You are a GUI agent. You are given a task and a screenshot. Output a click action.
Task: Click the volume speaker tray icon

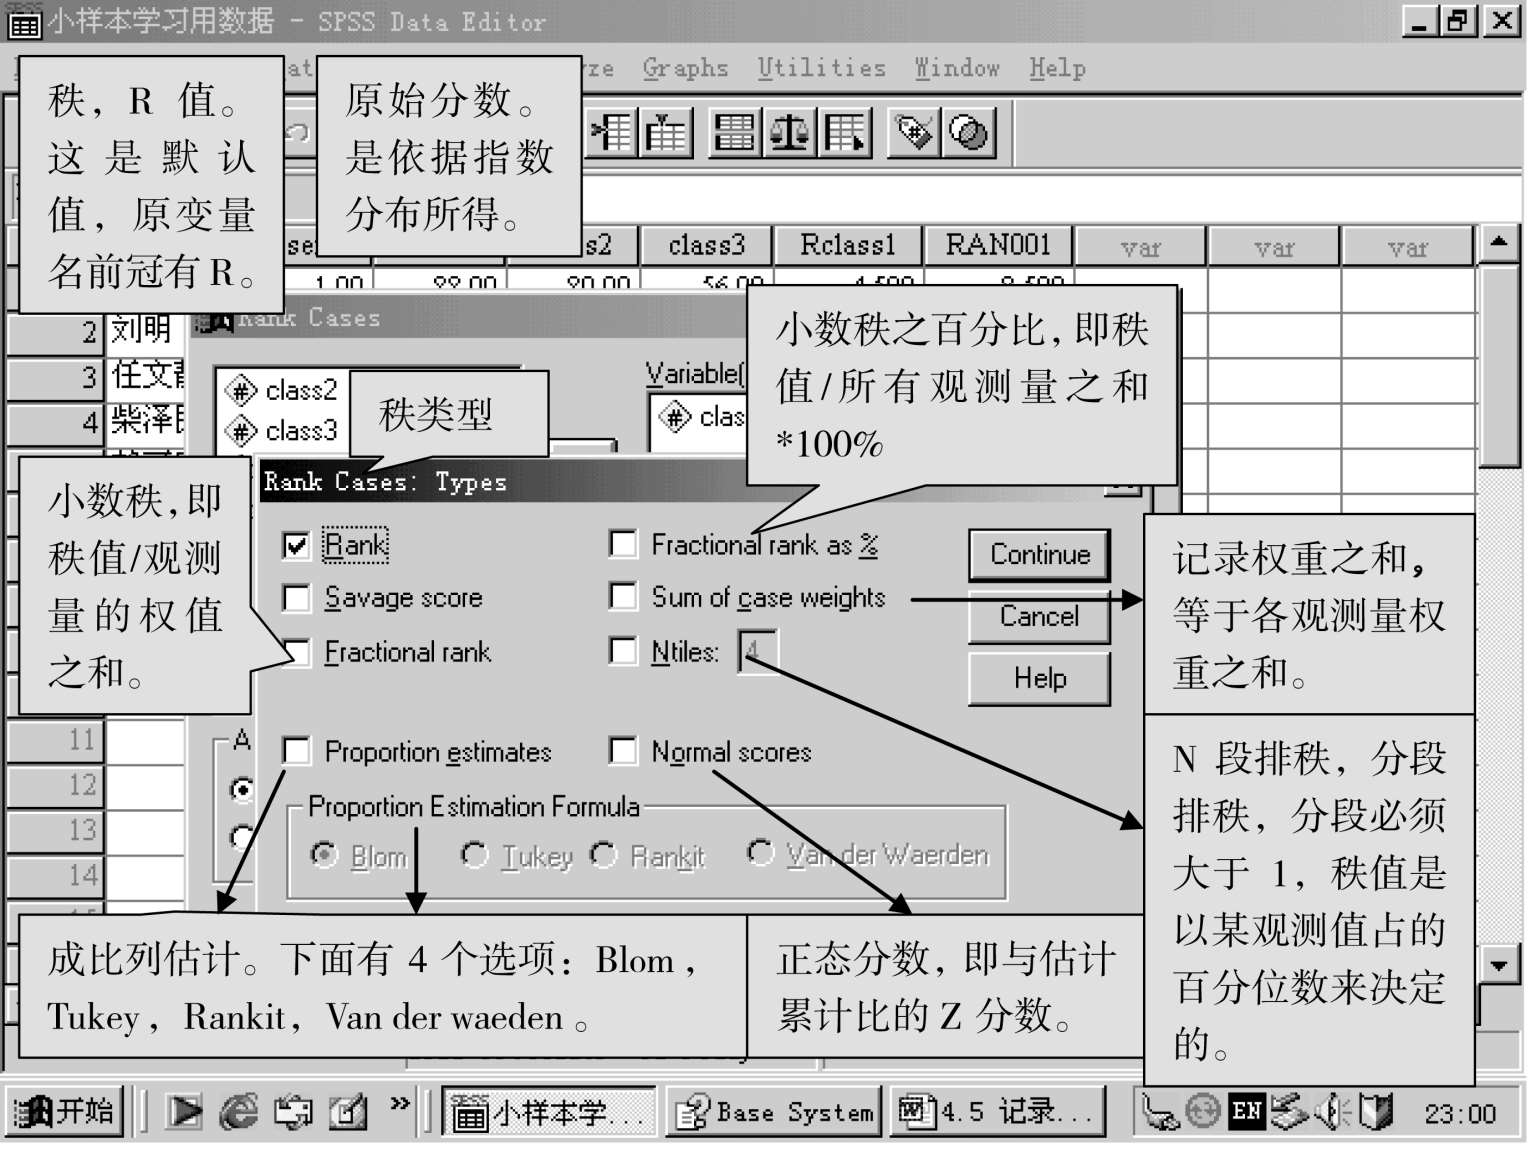coord(1331,1111)
